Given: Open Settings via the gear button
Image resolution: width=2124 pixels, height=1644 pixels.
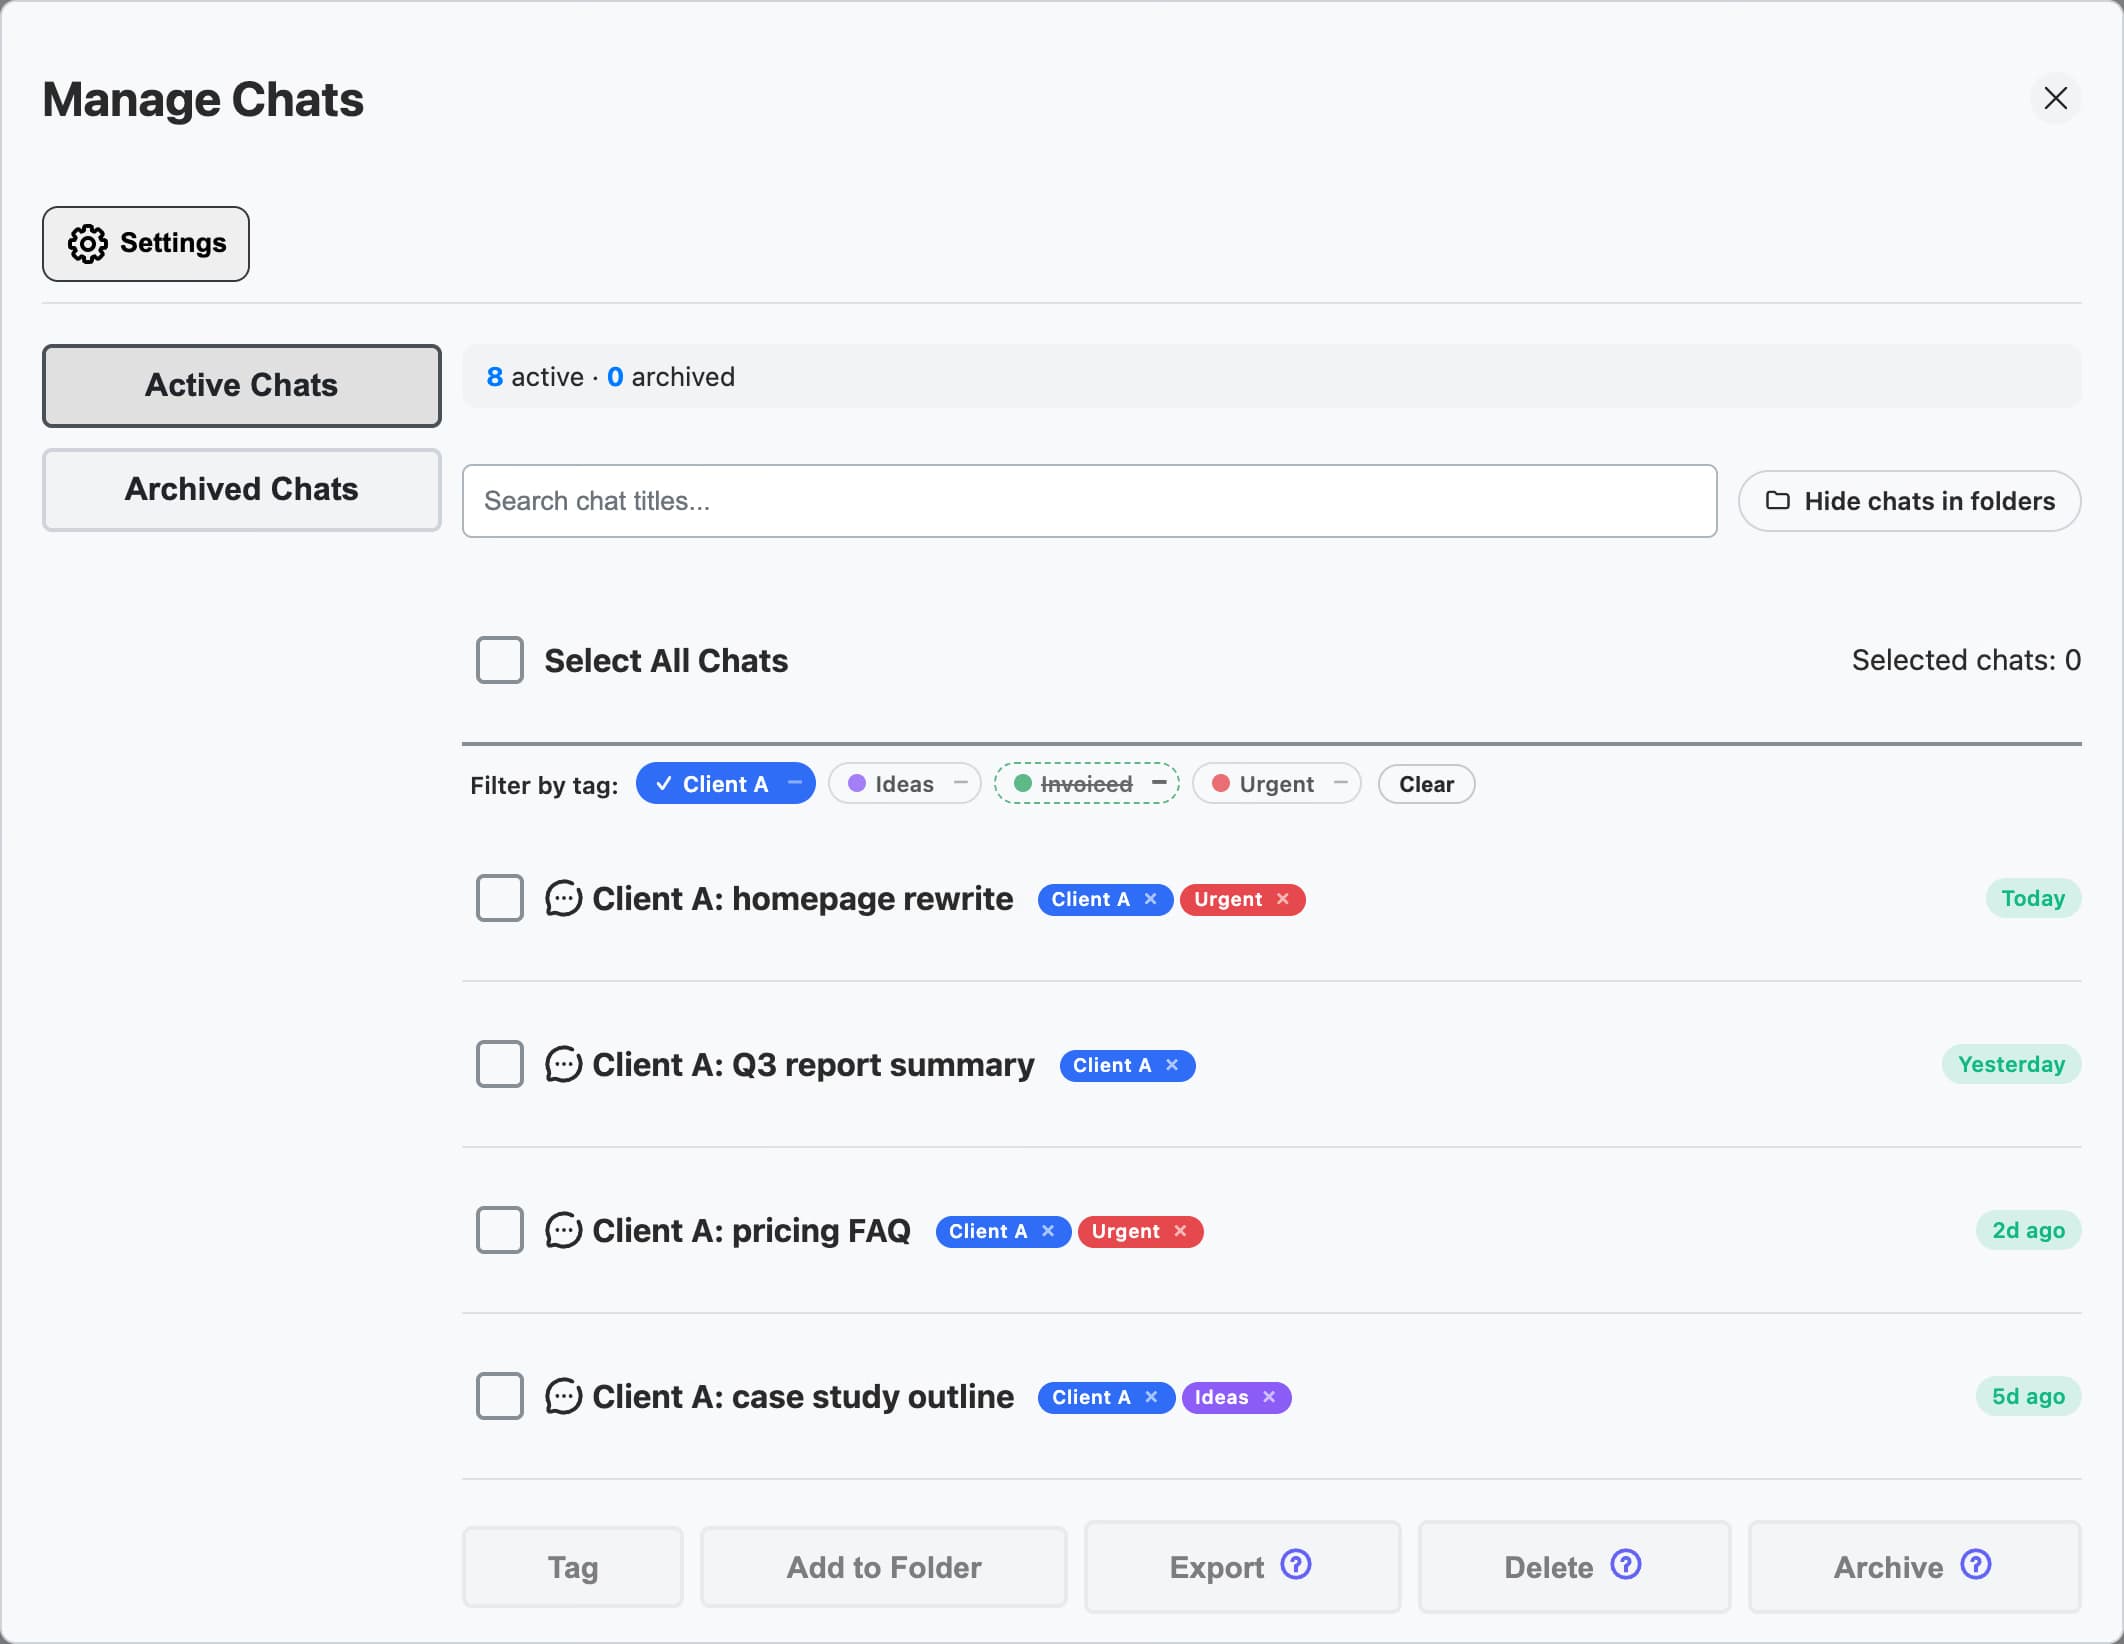Looking at the screenshot, I should 146,244.
